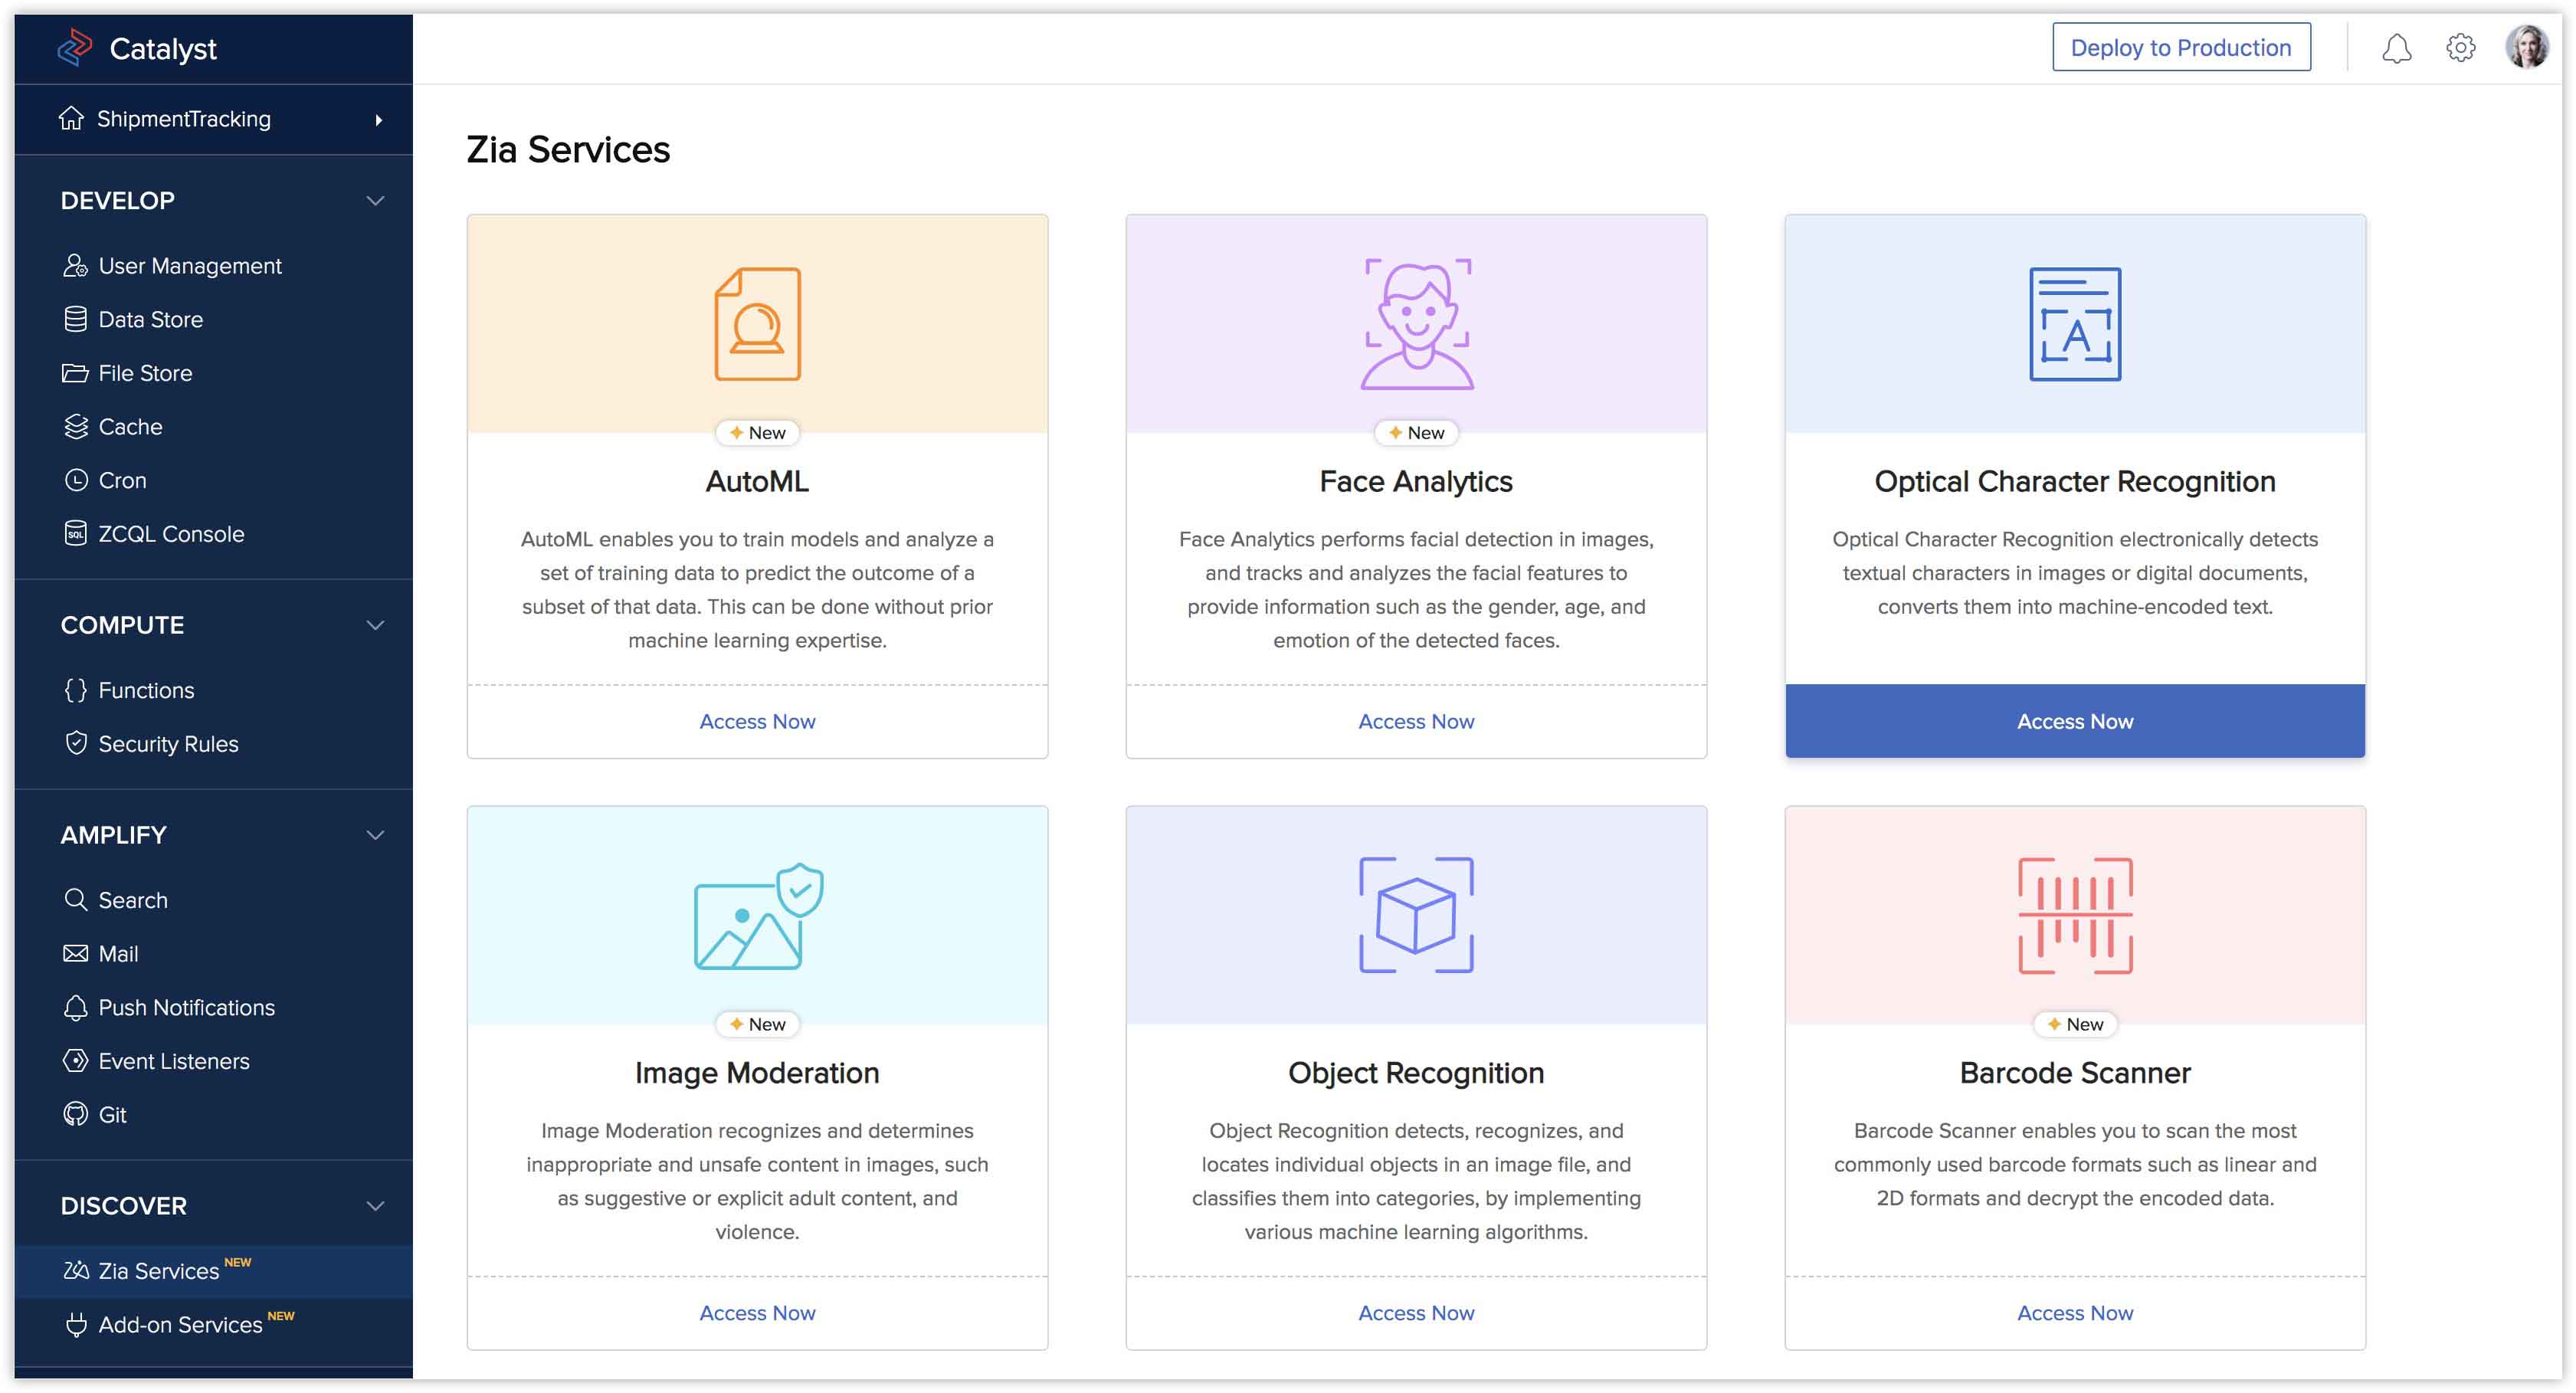Viewport: 2576px width, 1393px height.
Task: Click the New badge on Barcode Scanner
Action: coord(2075,1023)
